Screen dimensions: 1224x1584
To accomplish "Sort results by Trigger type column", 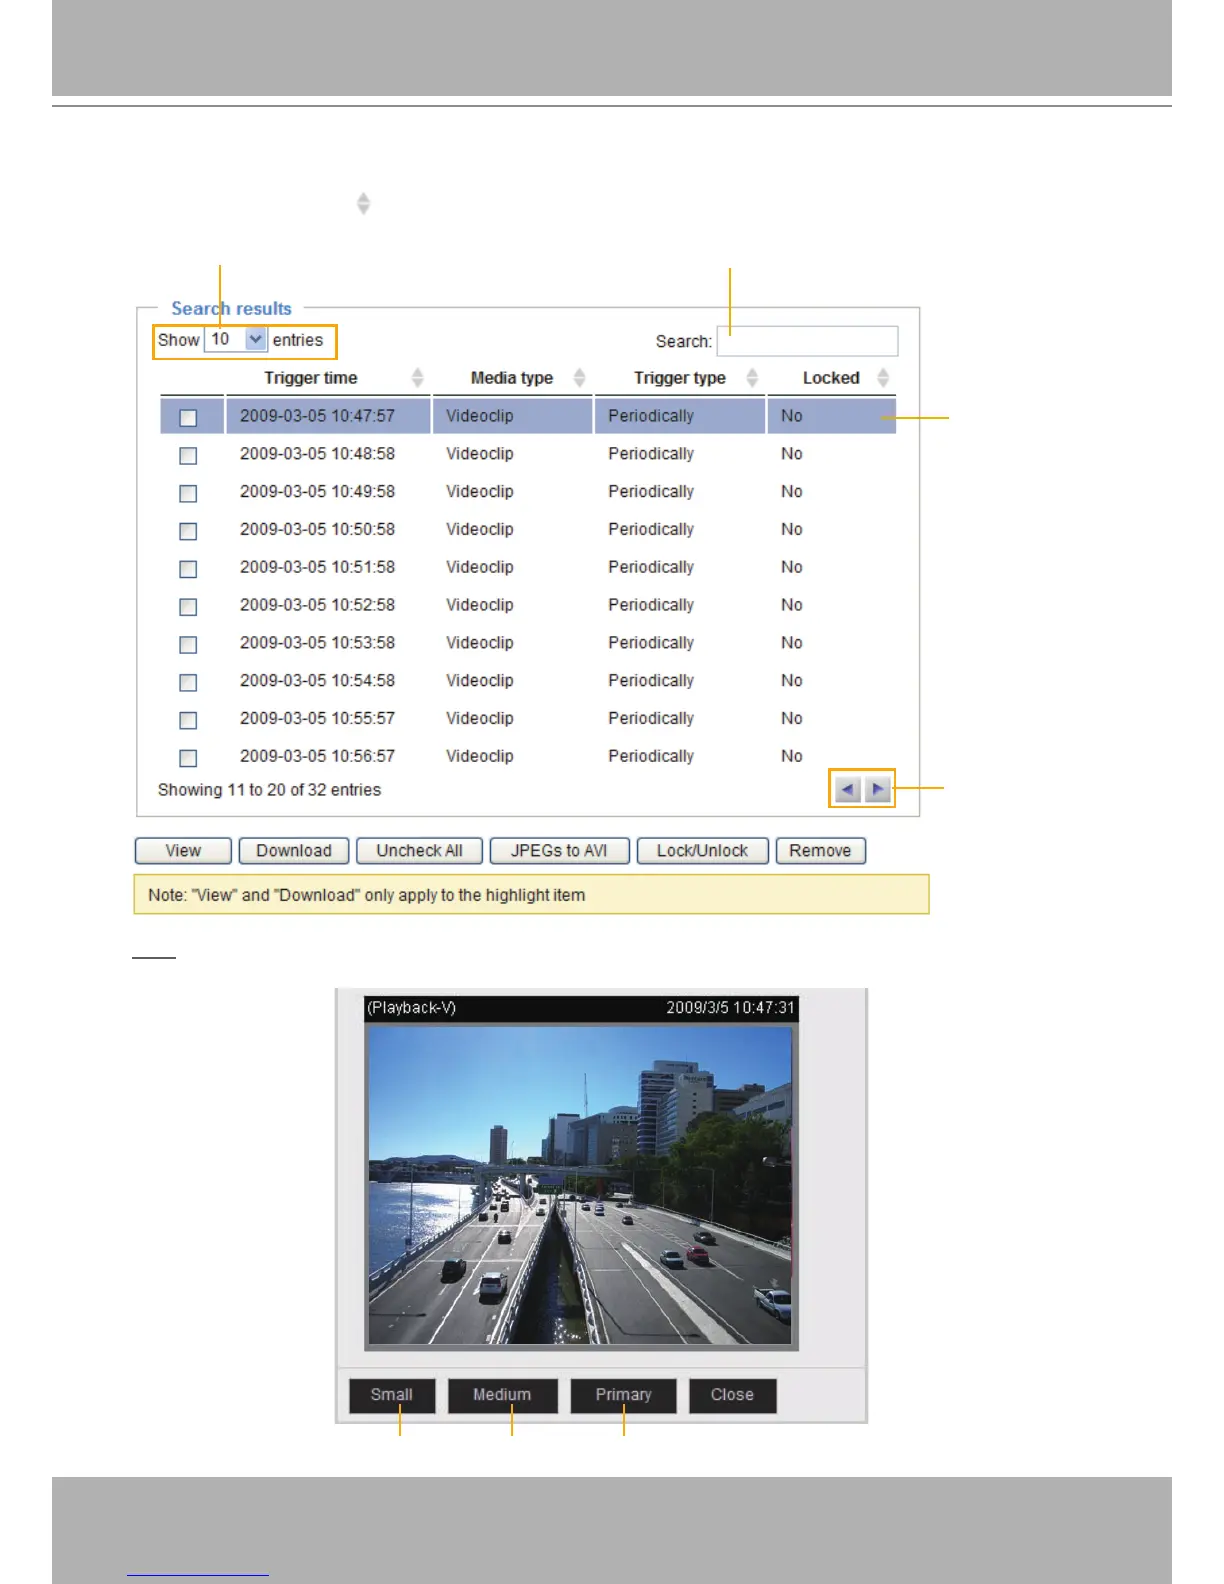I will [x=680, y=378].
